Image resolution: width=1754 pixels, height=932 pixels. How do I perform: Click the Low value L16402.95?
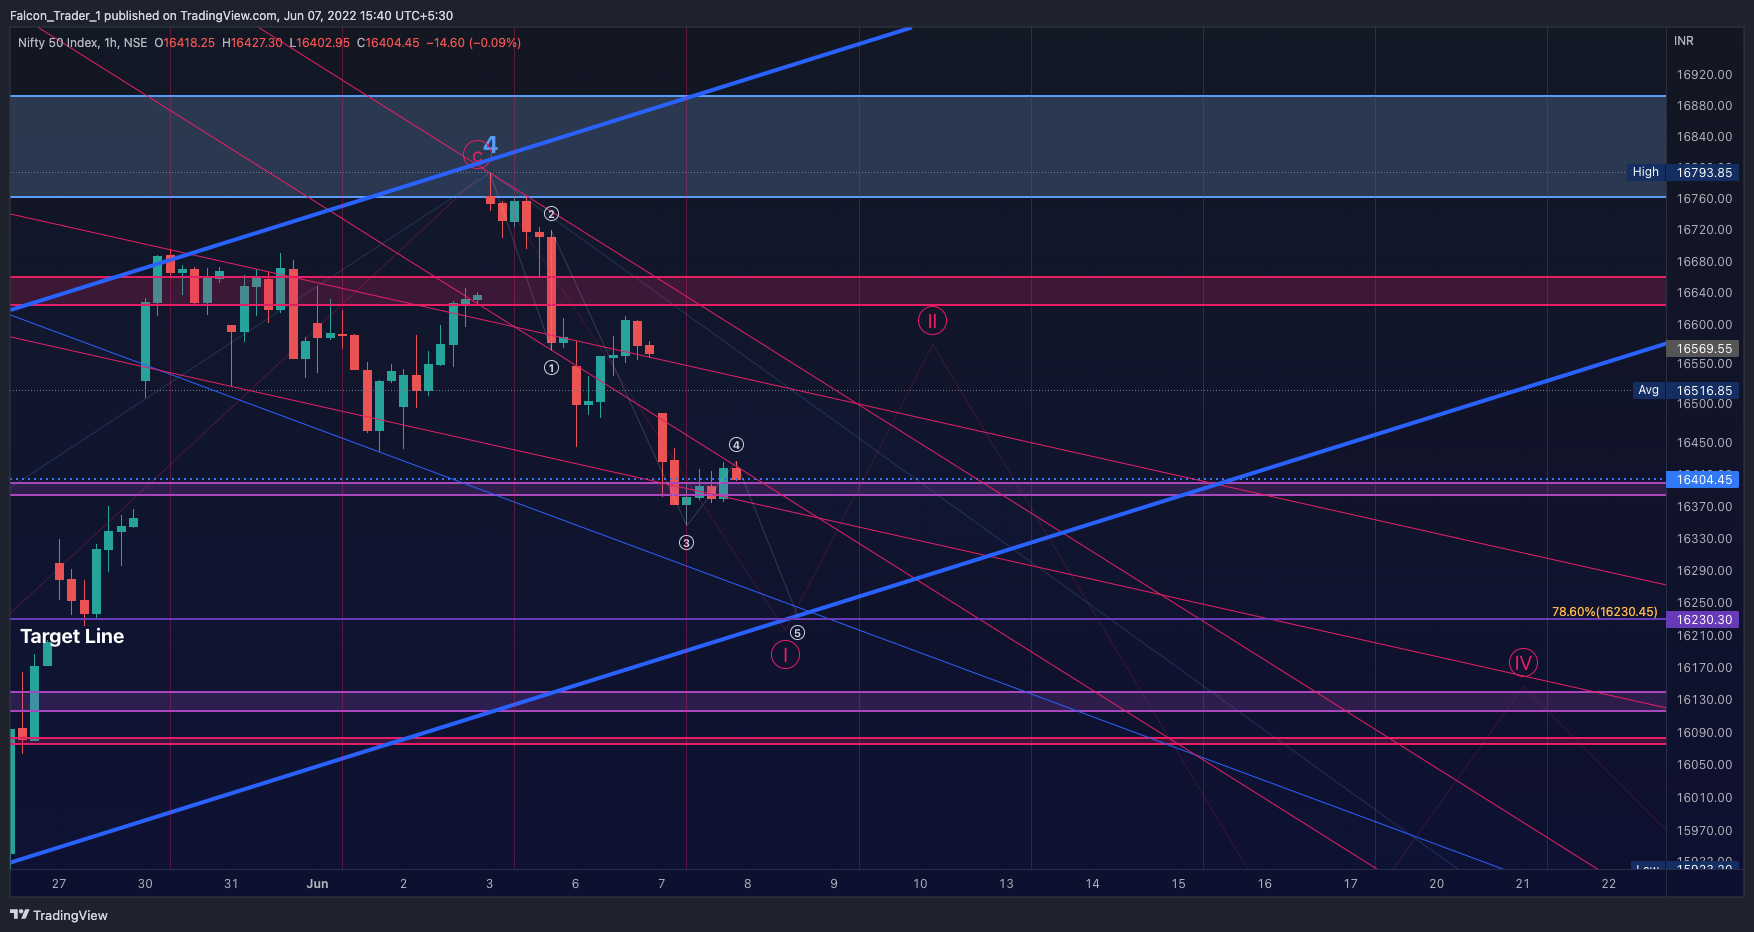tap(320, 43)
